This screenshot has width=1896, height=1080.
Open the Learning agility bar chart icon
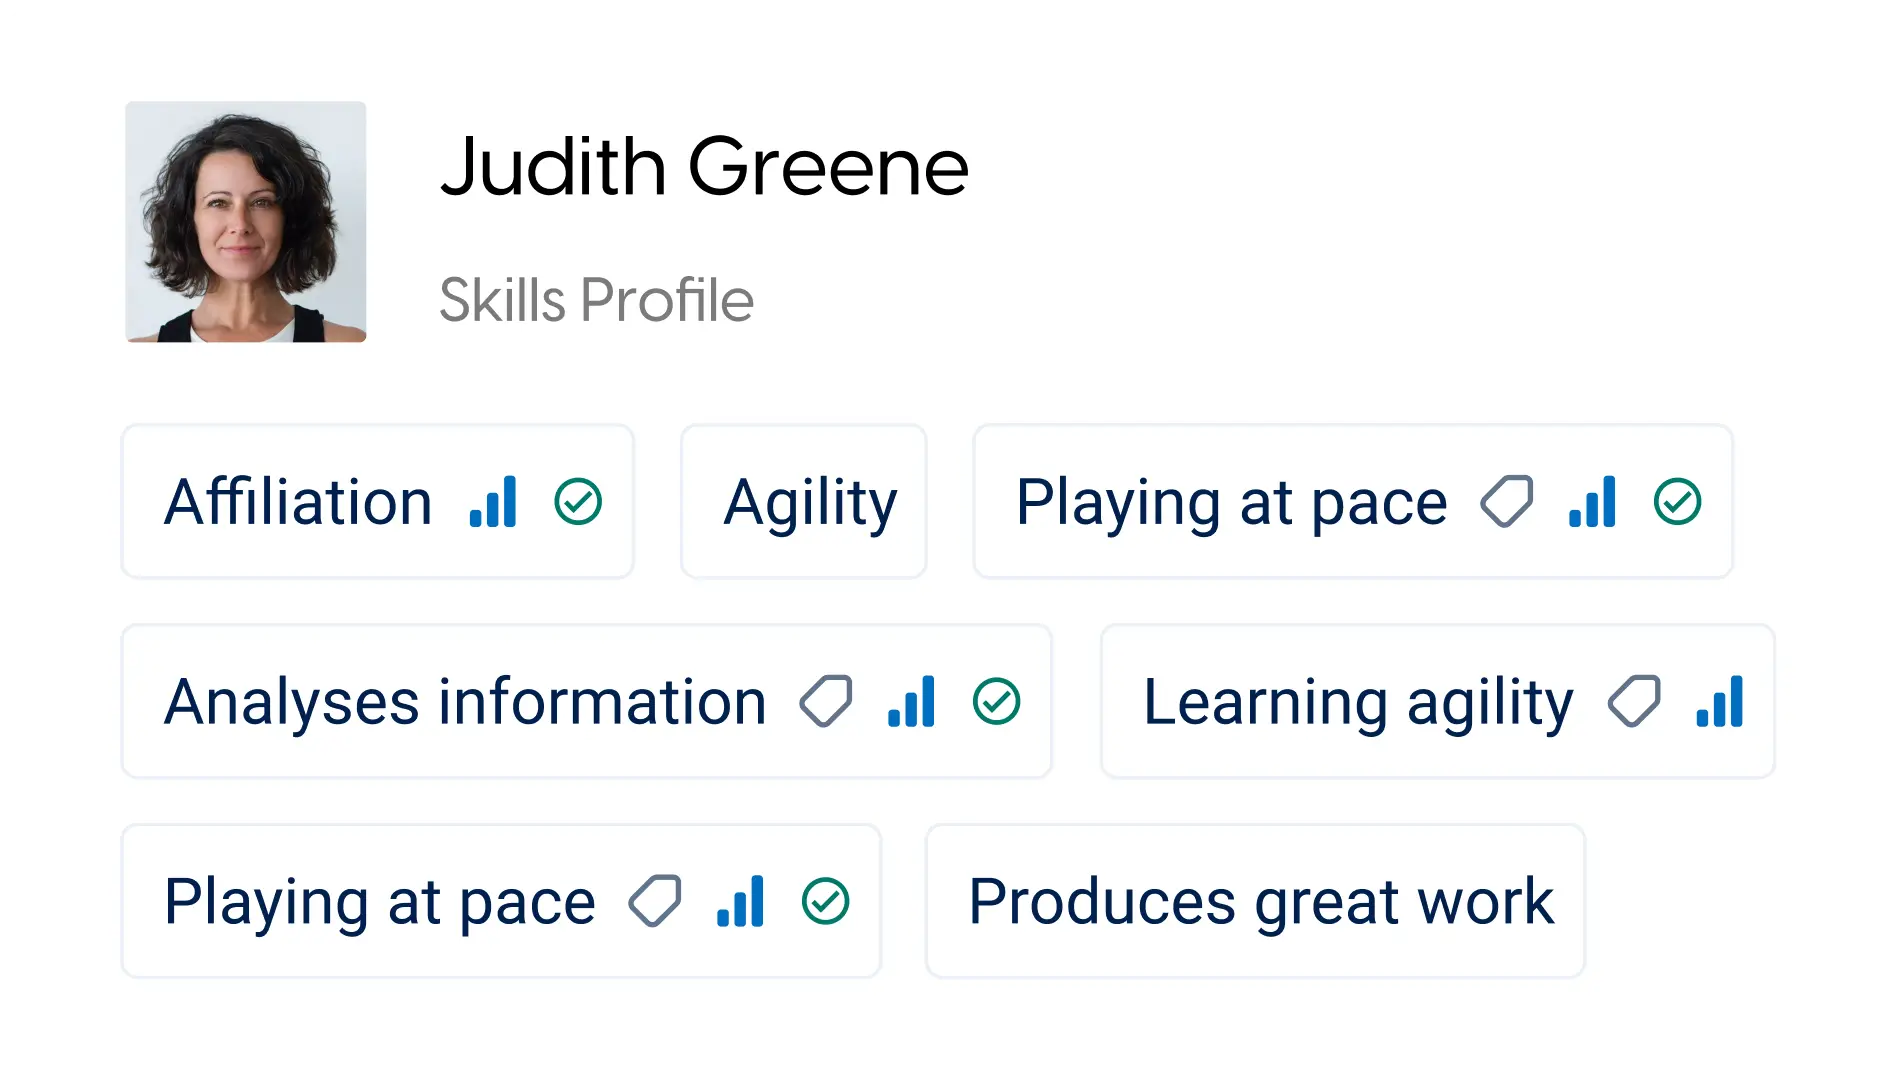(1719, 702)
